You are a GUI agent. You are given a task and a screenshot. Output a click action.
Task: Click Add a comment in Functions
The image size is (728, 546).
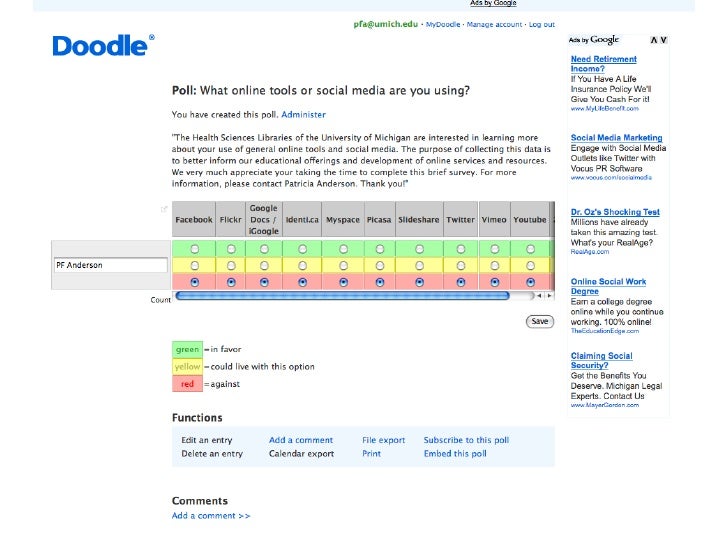click(x=301, y=440)
